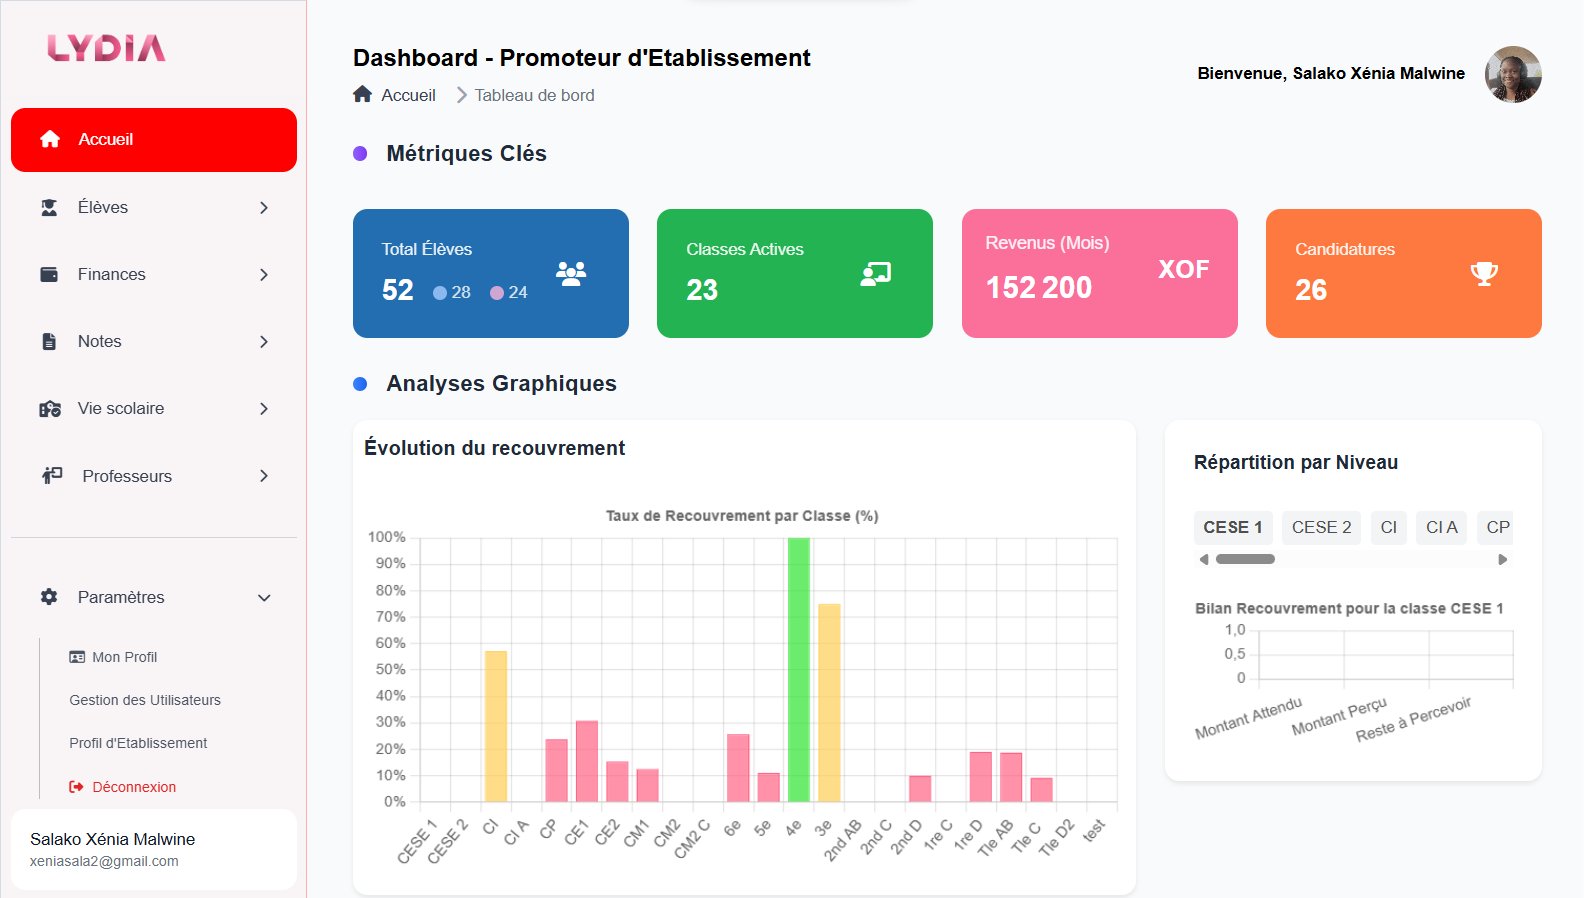Click the user profile avatar photo
This screenshot has width=1584, height=898.
(x=1513, y=74)
